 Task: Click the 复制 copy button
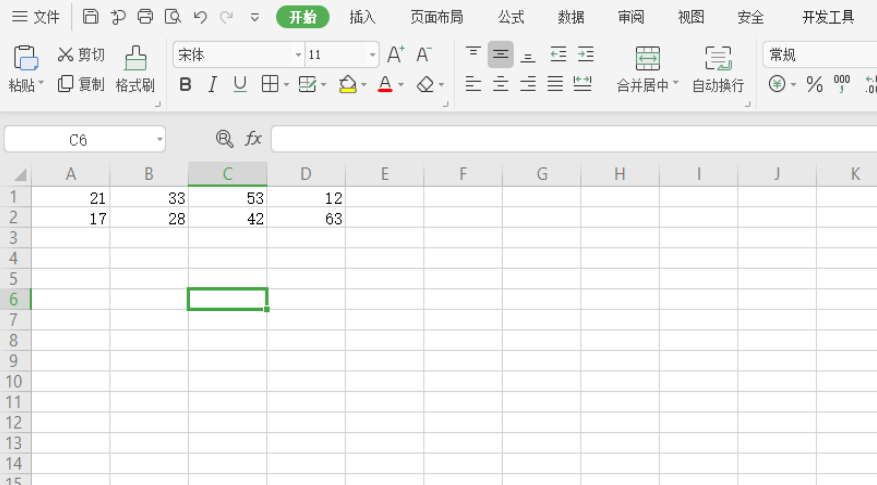(x=81, y=84)
